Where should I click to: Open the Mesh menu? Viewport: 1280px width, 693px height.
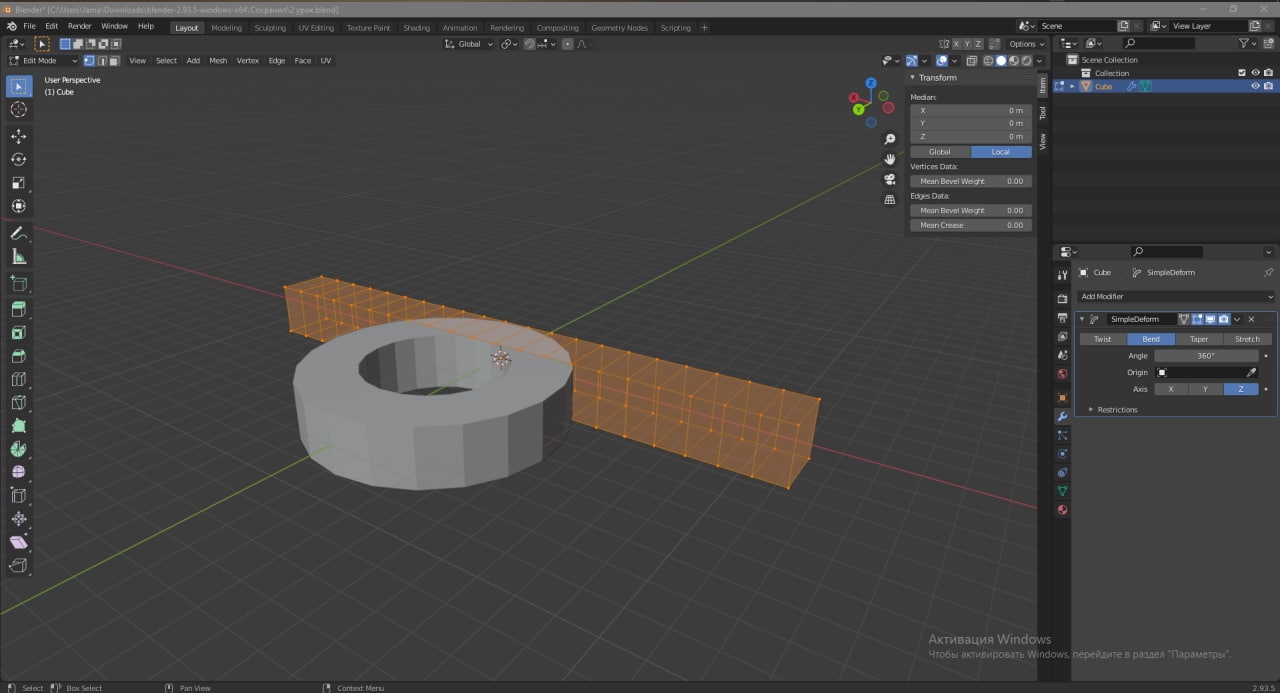(x=218, y=60)
